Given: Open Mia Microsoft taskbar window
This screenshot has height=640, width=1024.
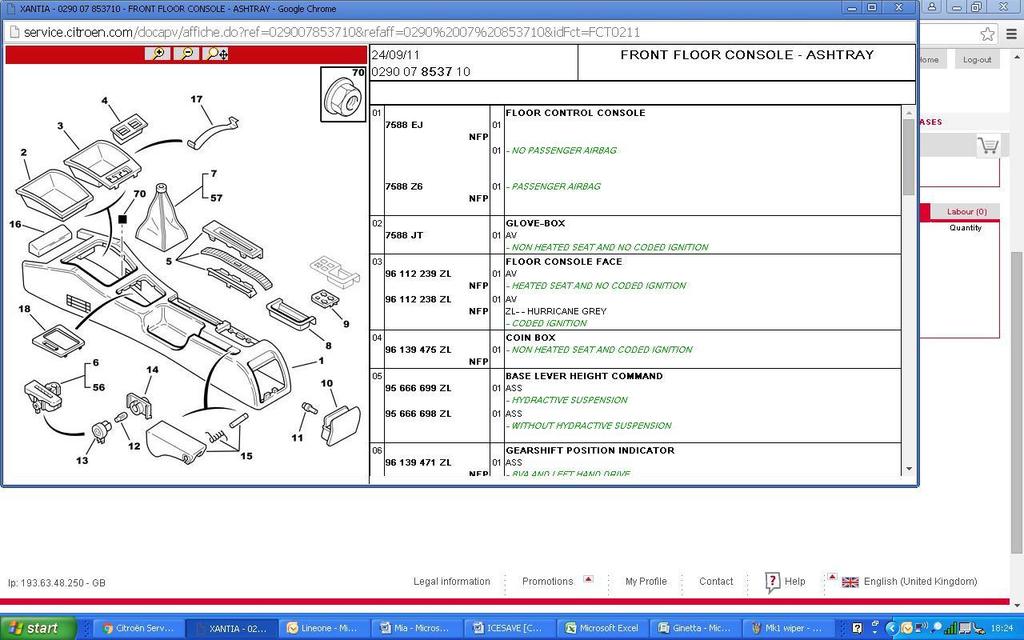Looking at the screenshot, I should tap(417, 628).
